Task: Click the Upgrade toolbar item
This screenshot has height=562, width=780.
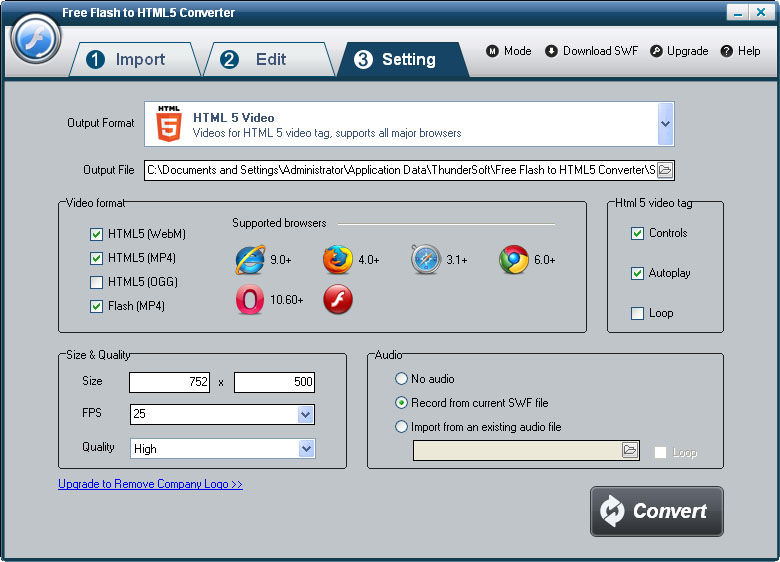Action: point(679,51)
